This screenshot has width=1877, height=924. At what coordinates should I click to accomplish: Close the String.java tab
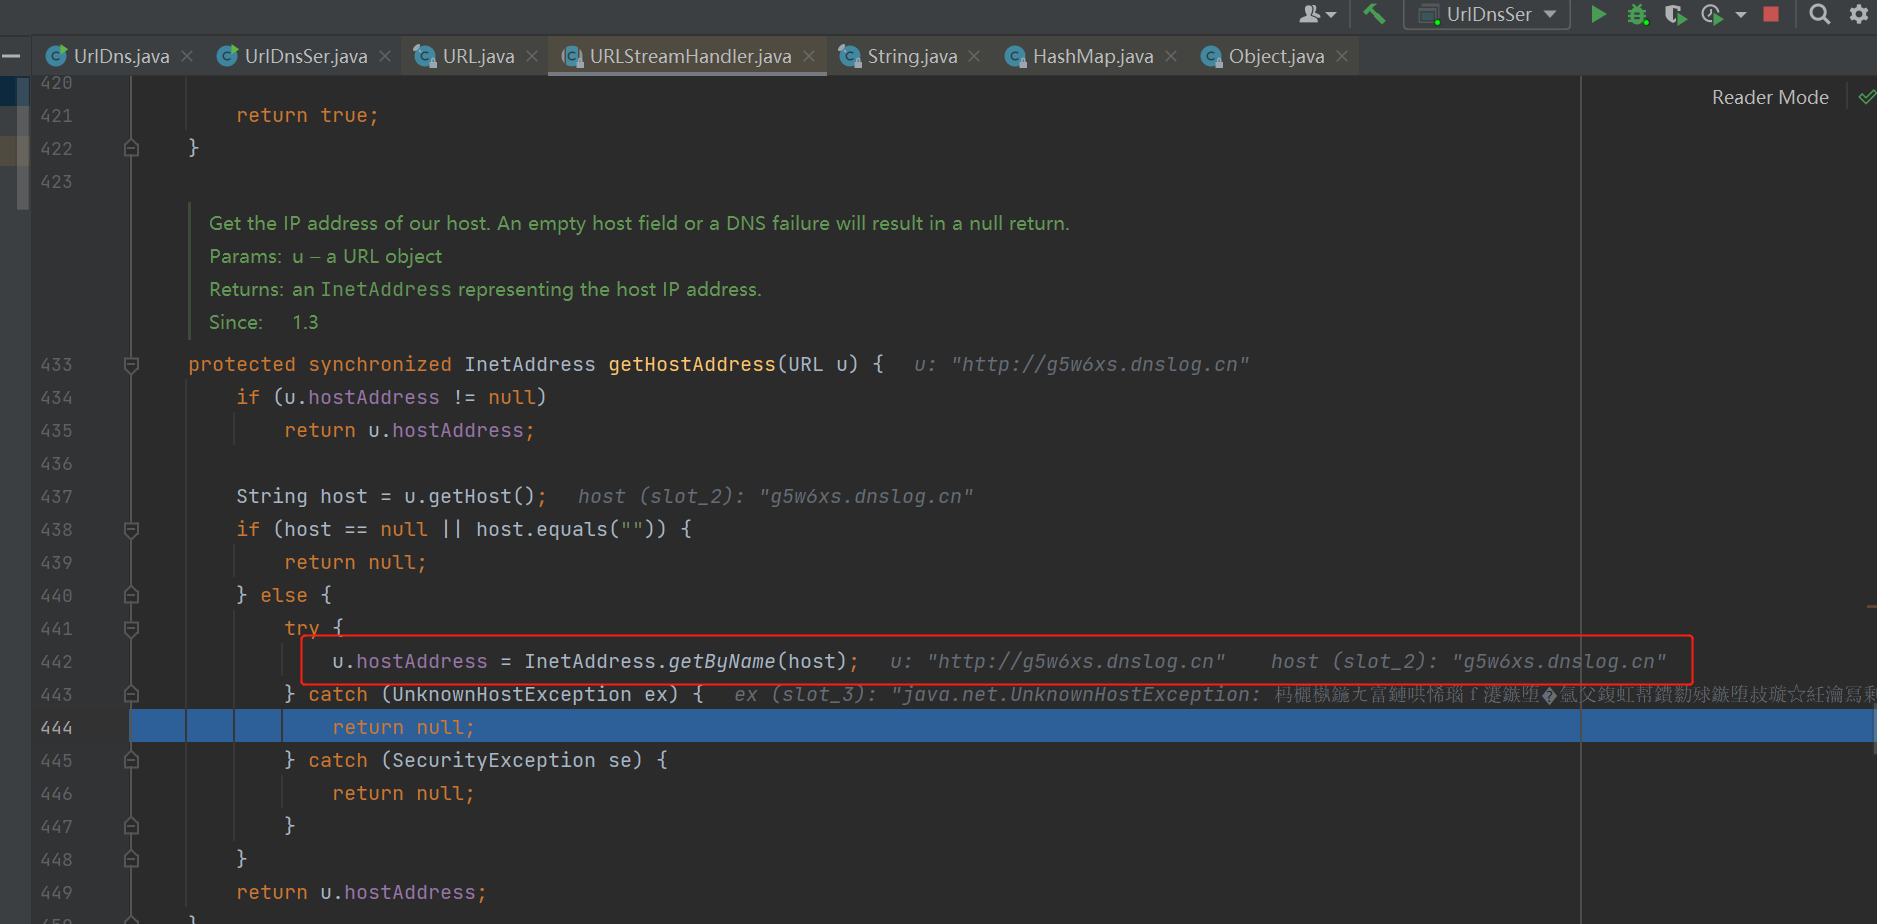(974, 57)
